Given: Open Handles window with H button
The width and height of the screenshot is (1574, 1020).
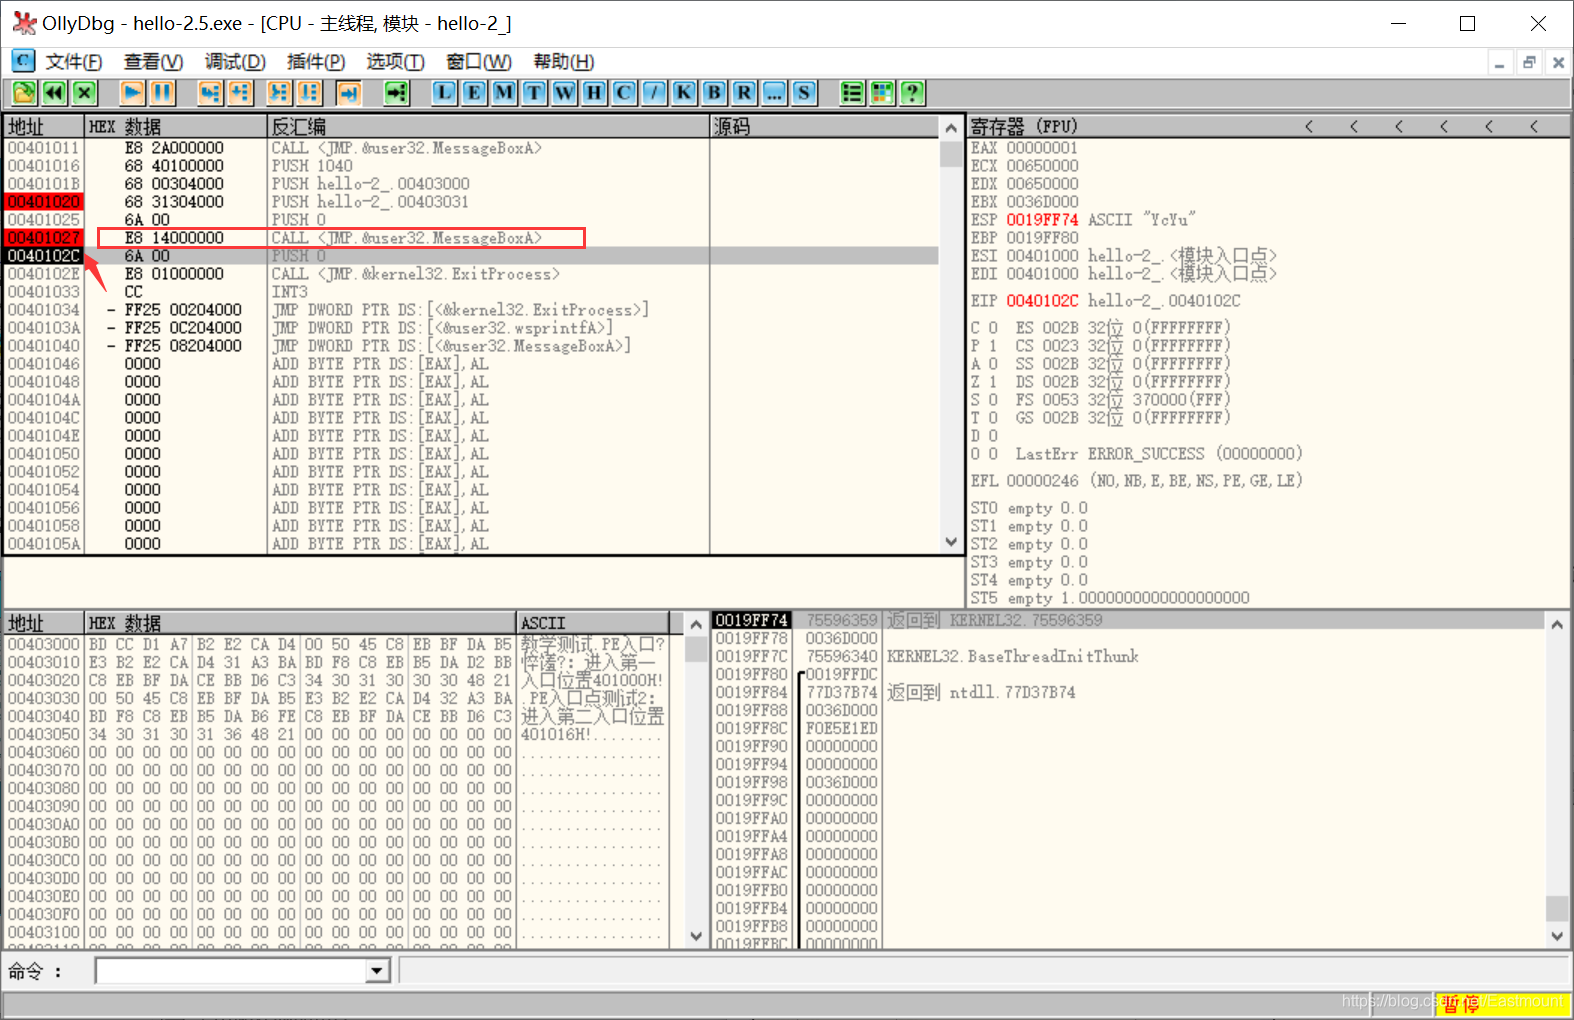Looking at the screenshot, I should click(x=594, y=93).
